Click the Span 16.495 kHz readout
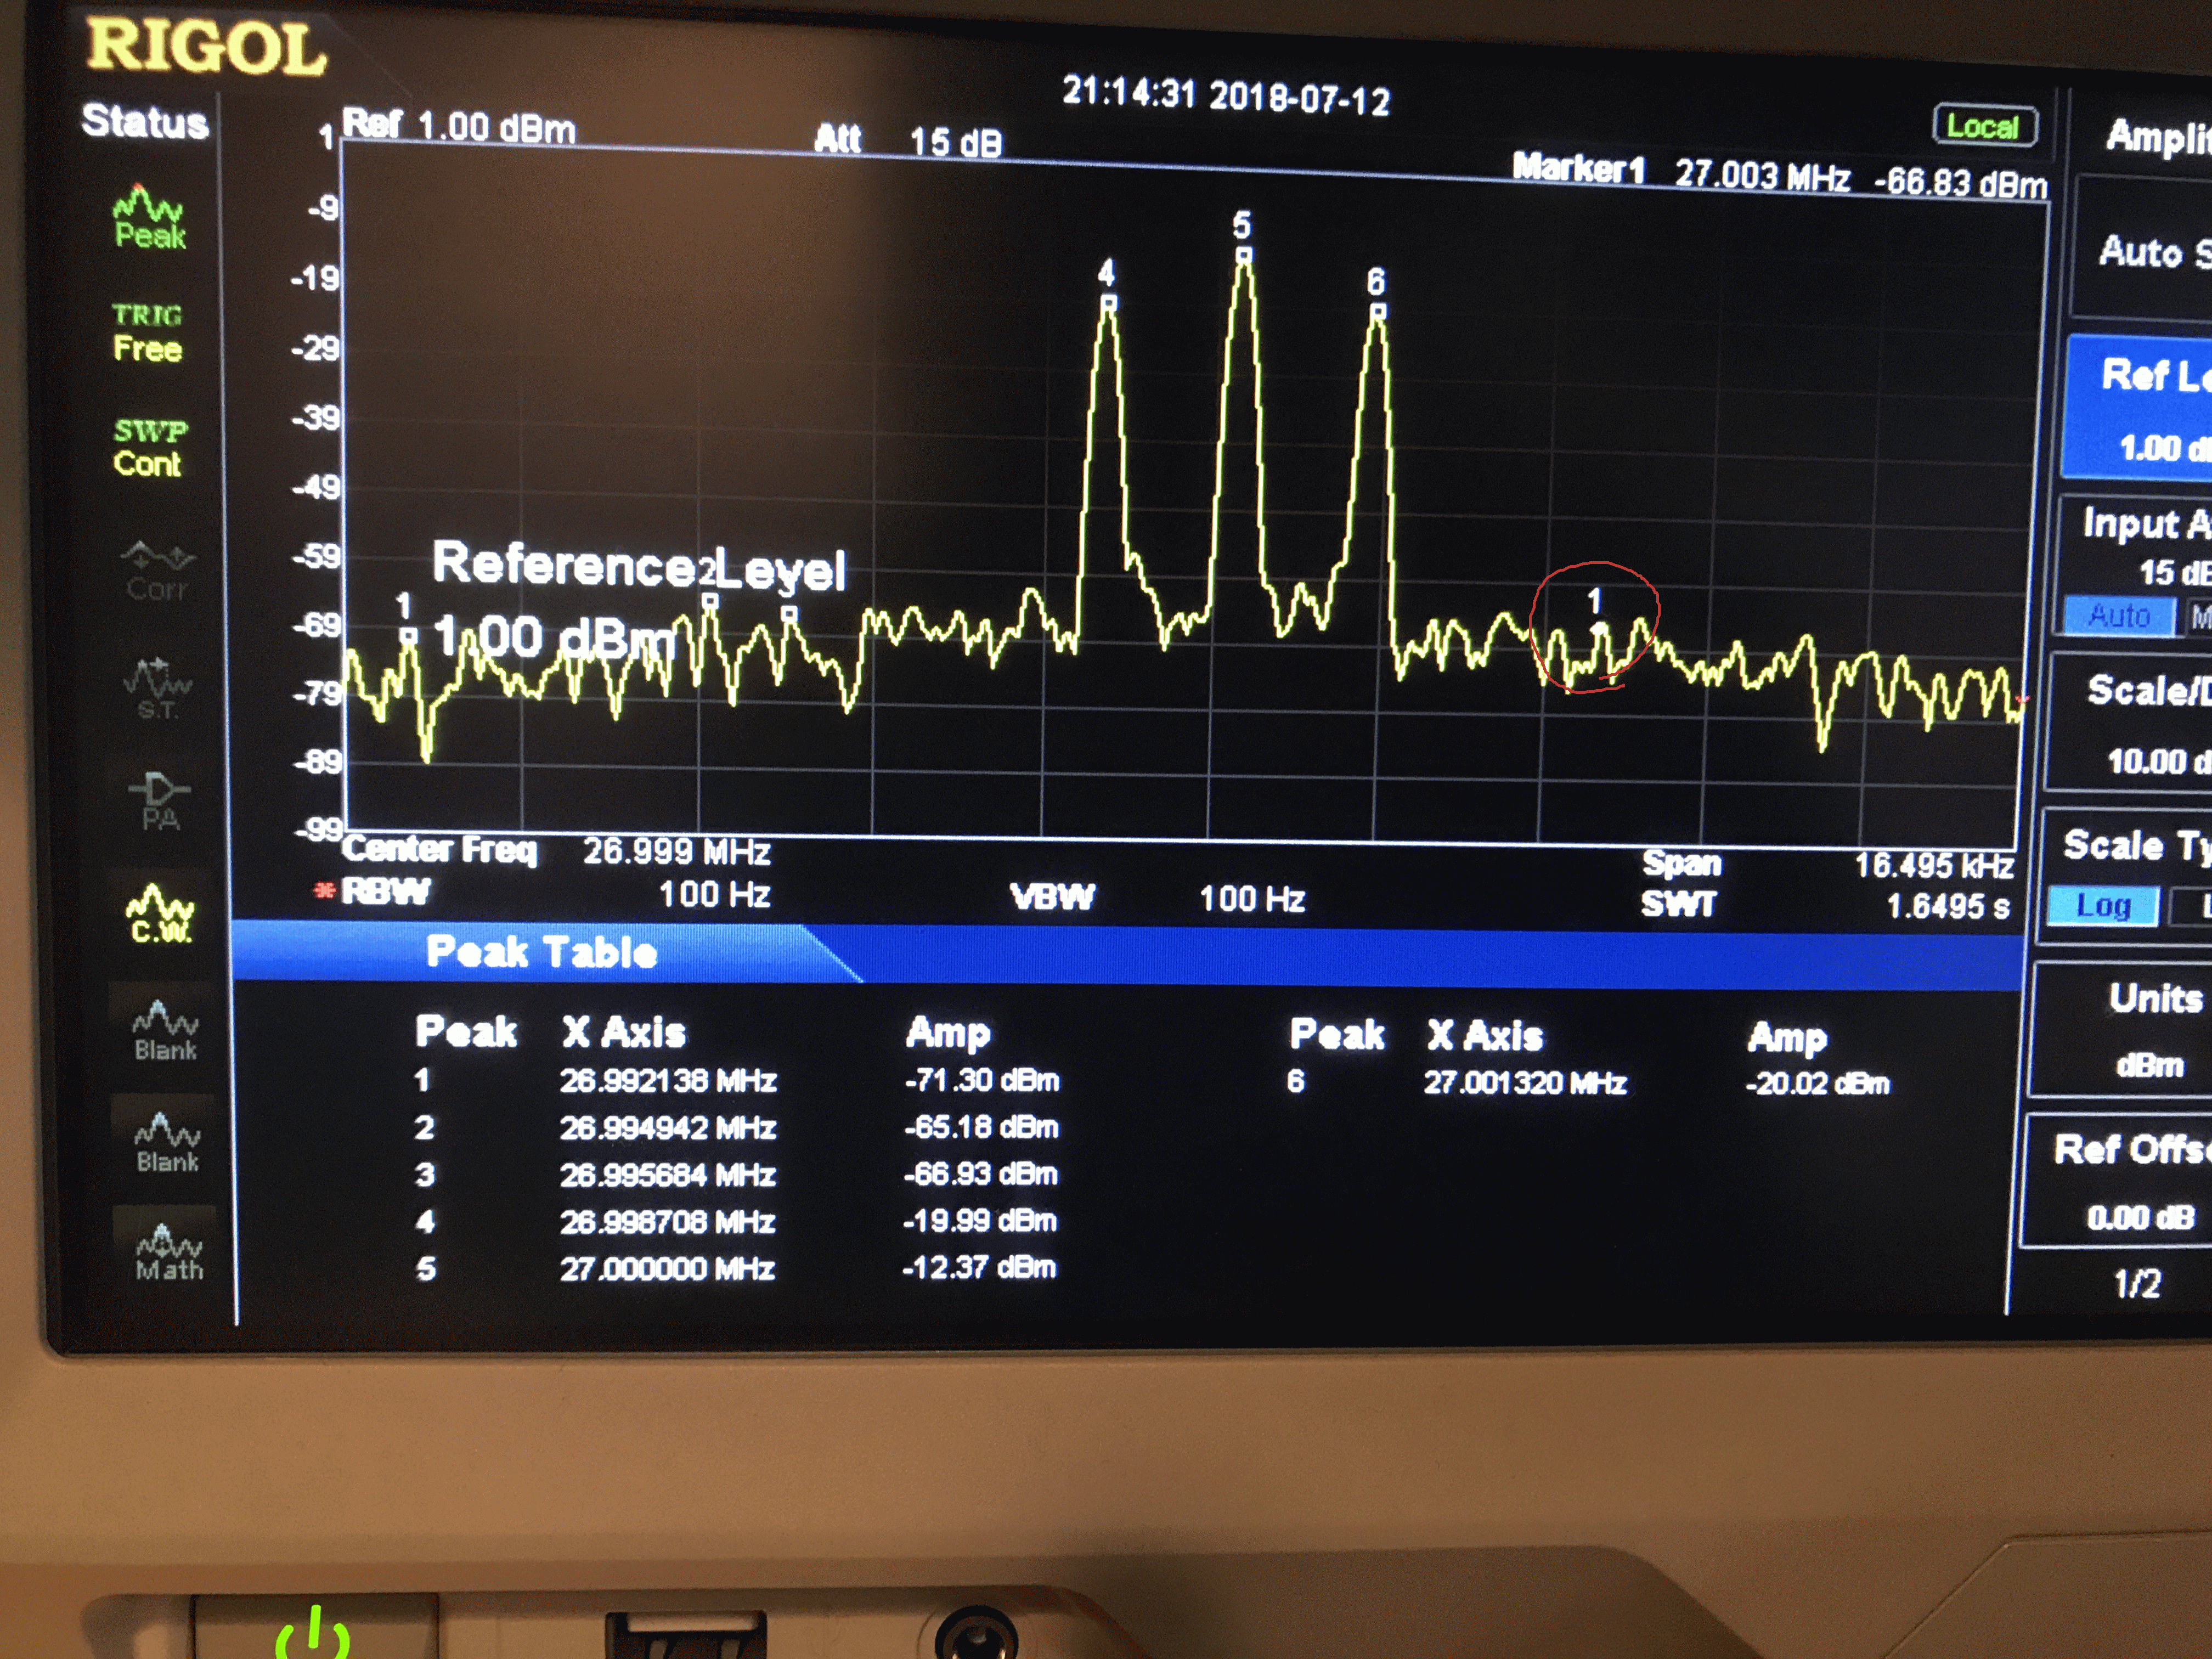 point(1827,864)
